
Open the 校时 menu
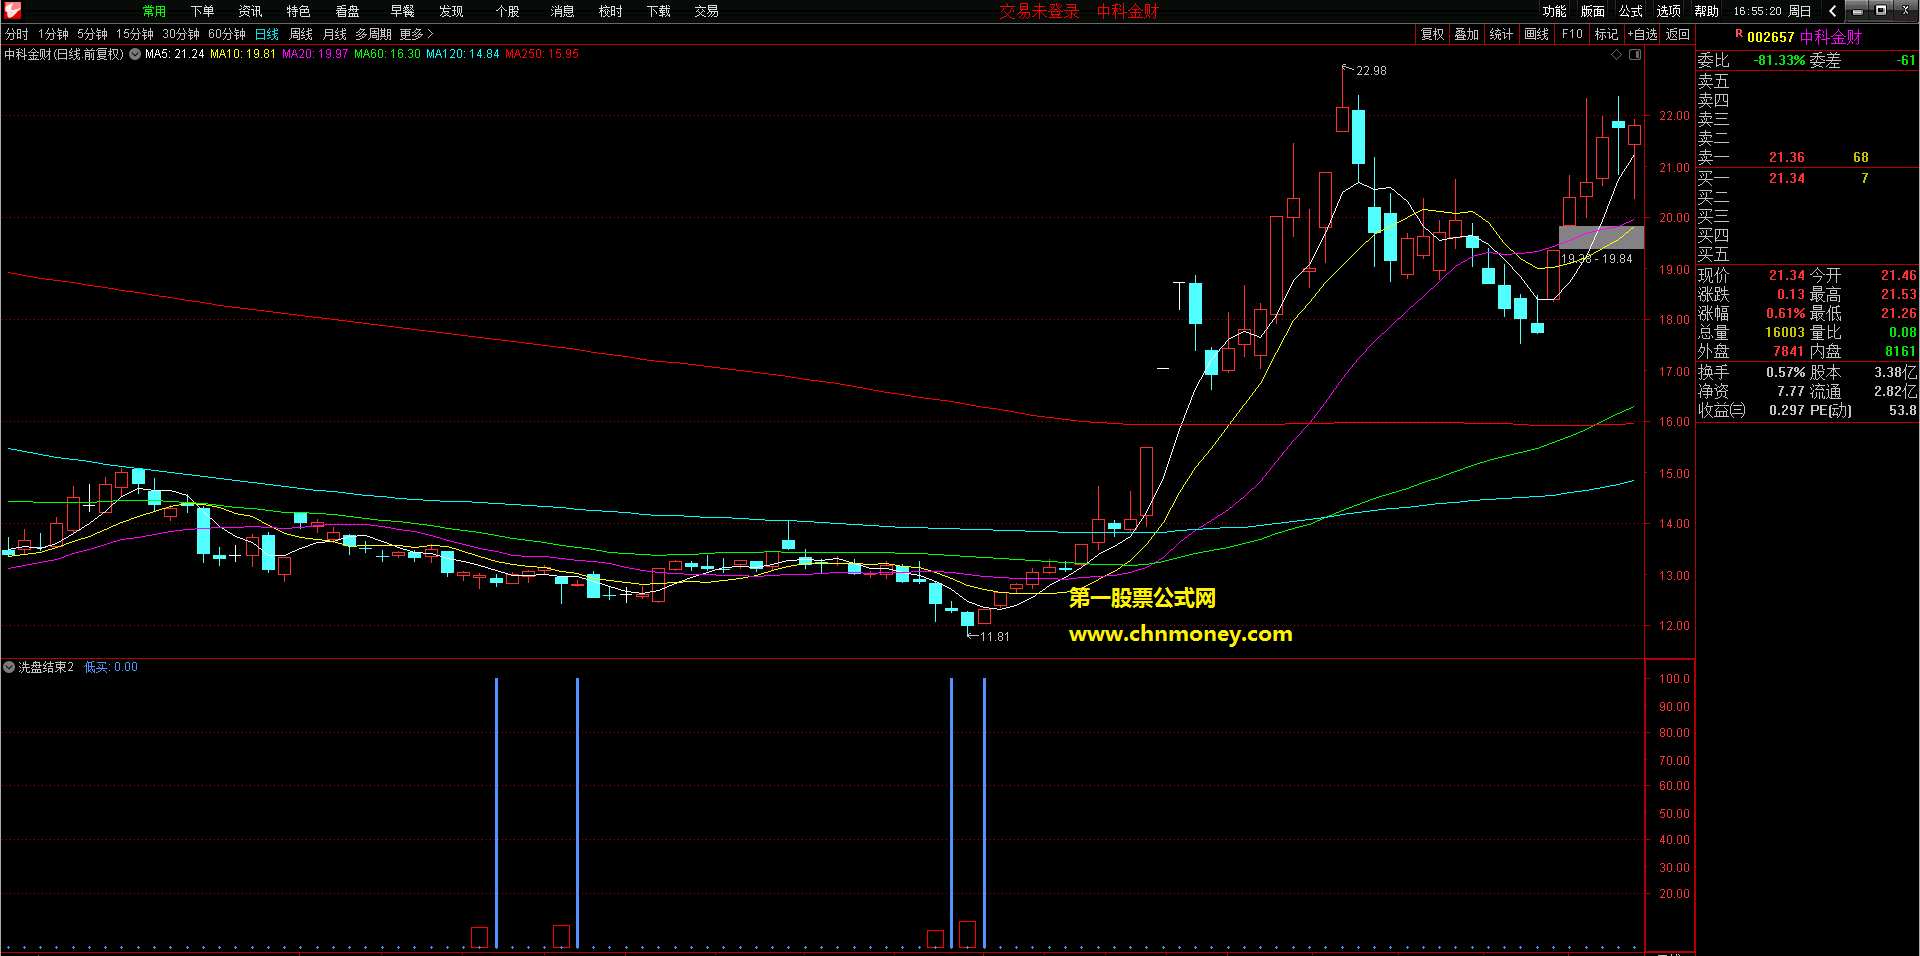click(610, 11)
